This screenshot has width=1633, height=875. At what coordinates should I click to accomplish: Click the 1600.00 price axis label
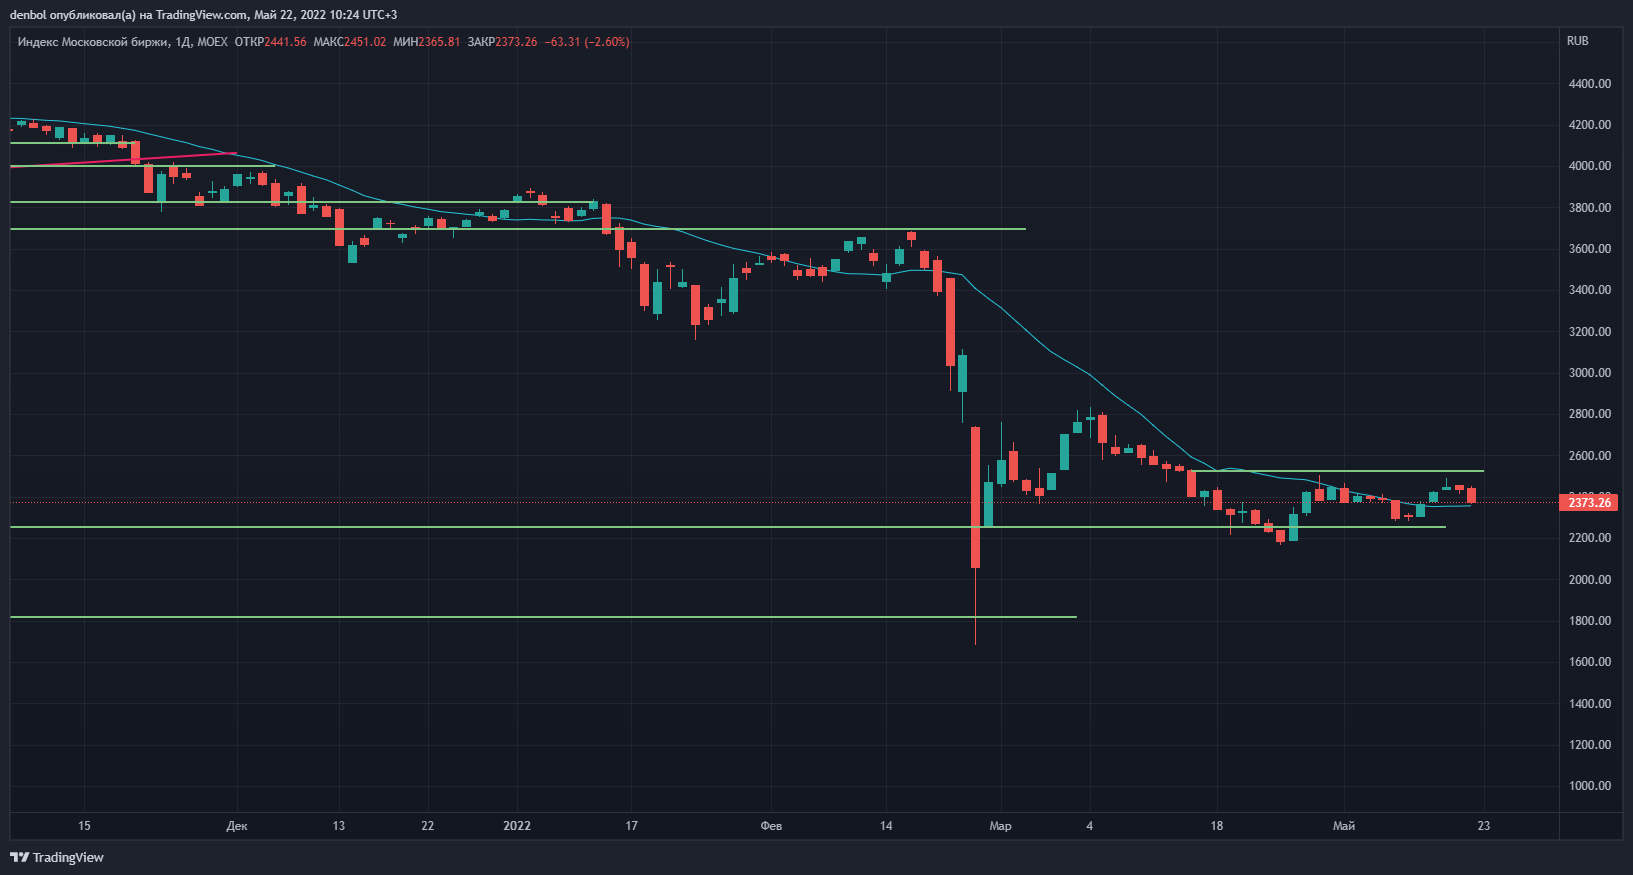[1590, 662]
